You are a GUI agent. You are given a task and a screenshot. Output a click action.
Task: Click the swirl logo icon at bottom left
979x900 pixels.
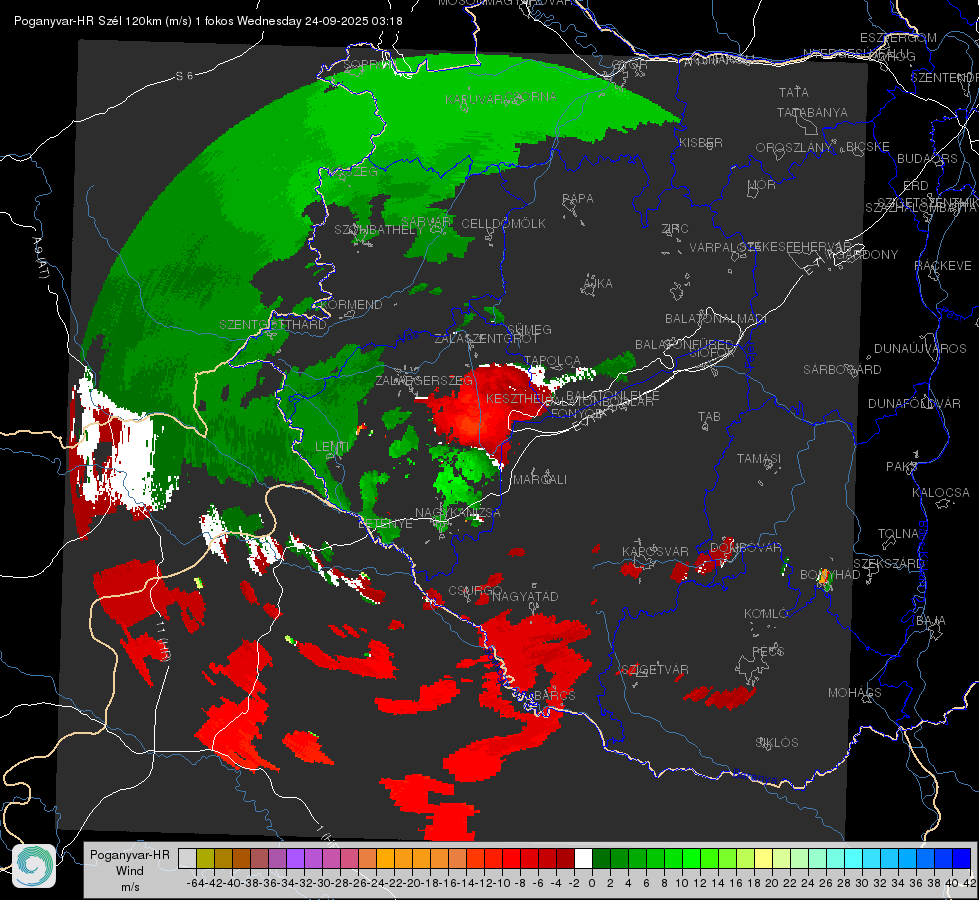(34, 866)
